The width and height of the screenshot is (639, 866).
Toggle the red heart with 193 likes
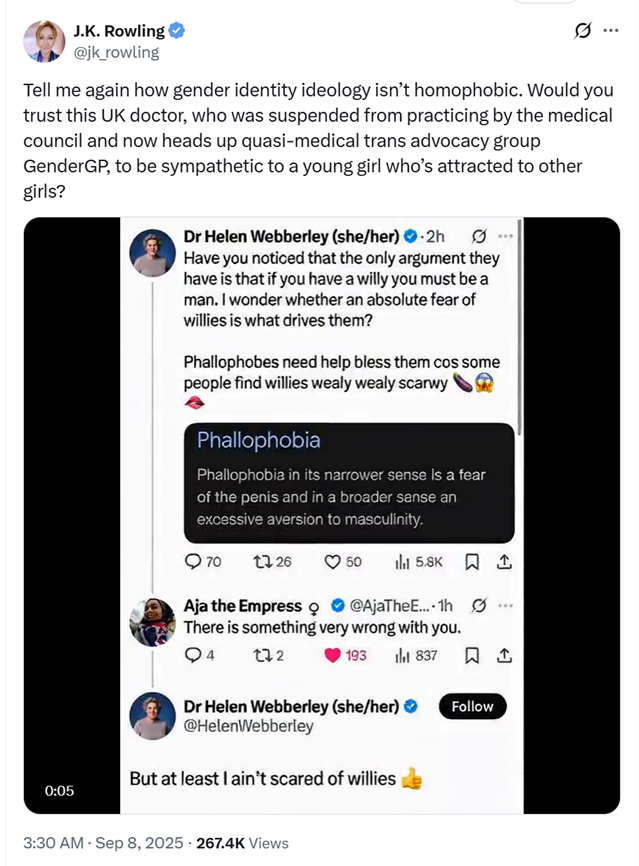pyautogui.click(x=332, y=655)
